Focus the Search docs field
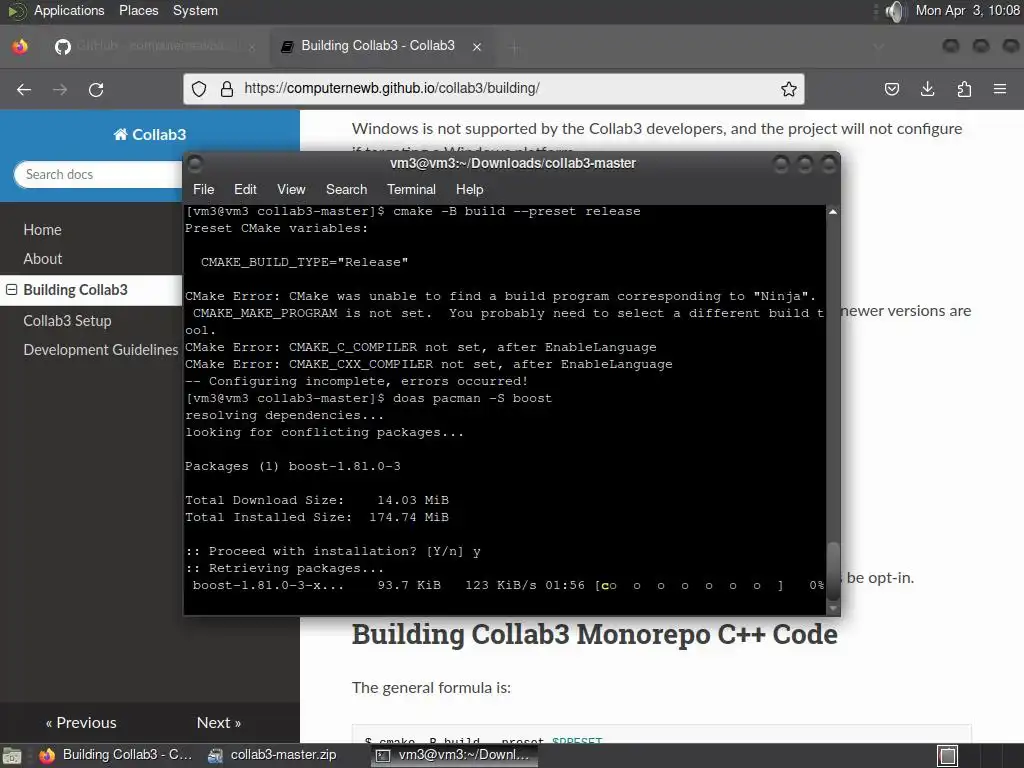Image resolution: width=1024 pixels, height=768 pixels. coord(98,174)
